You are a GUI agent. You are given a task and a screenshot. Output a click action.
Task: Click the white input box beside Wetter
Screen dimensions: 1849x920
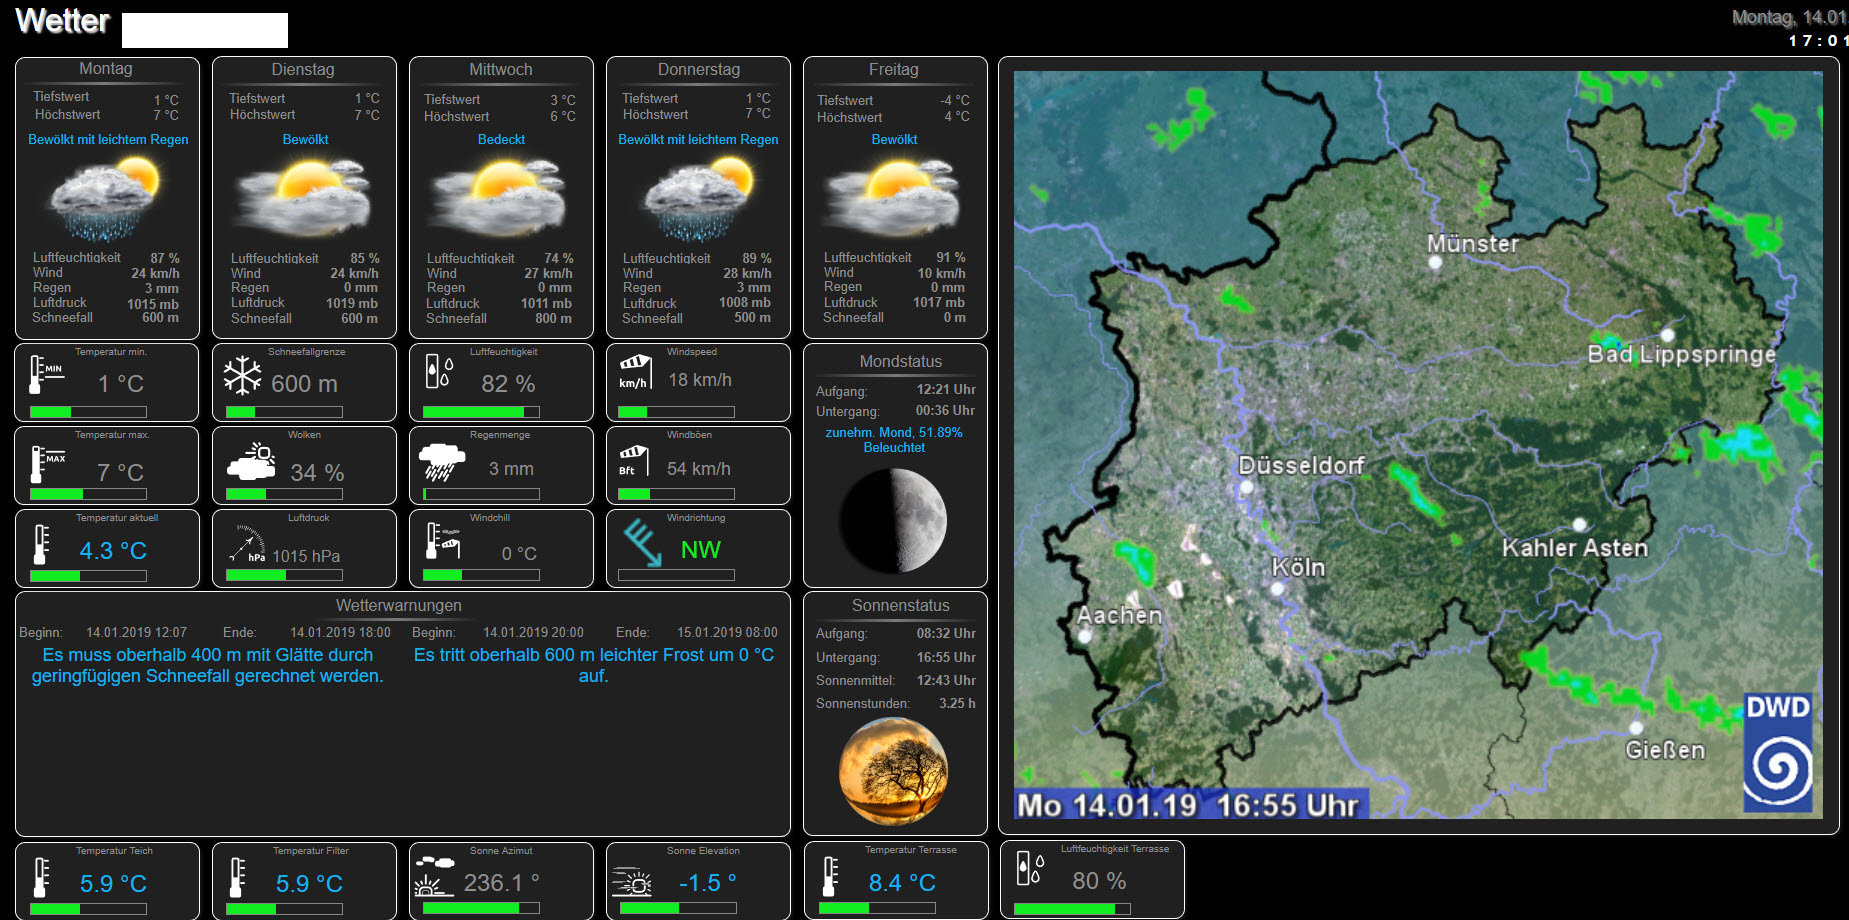(x=205, y=30)
